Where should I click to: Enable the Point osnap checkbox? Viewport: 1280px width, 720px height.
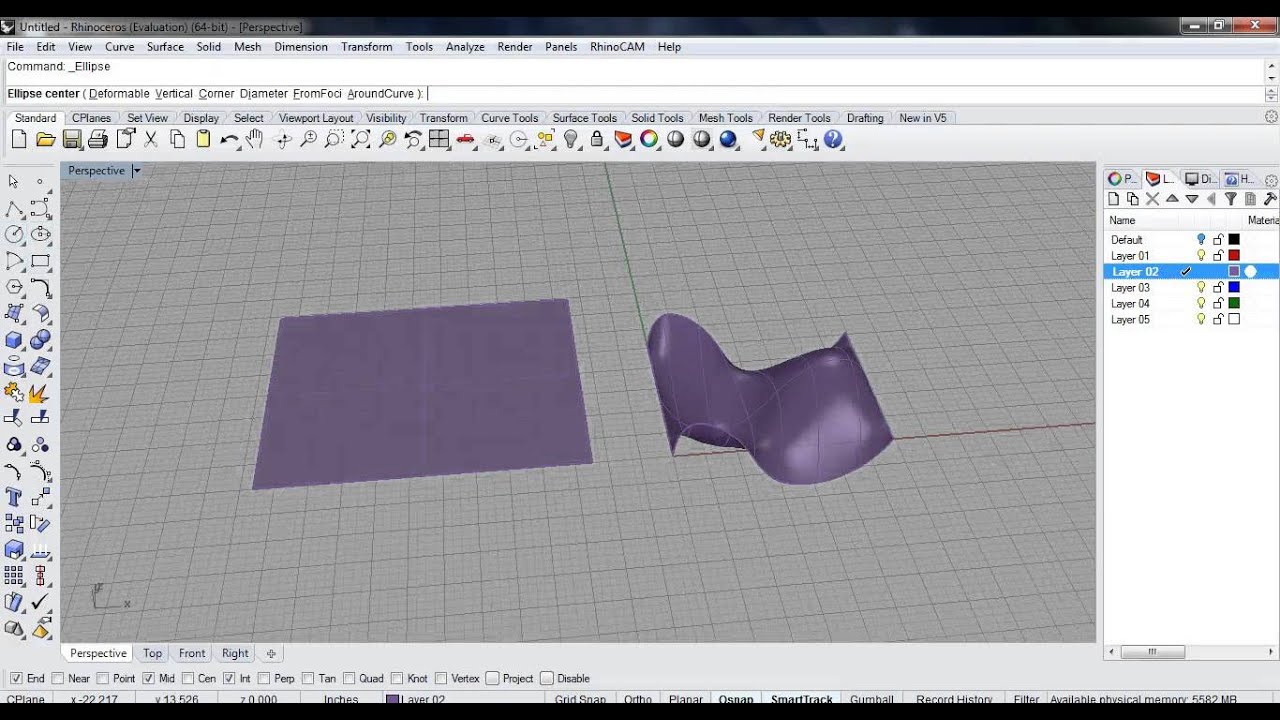(x=104, y=678)
